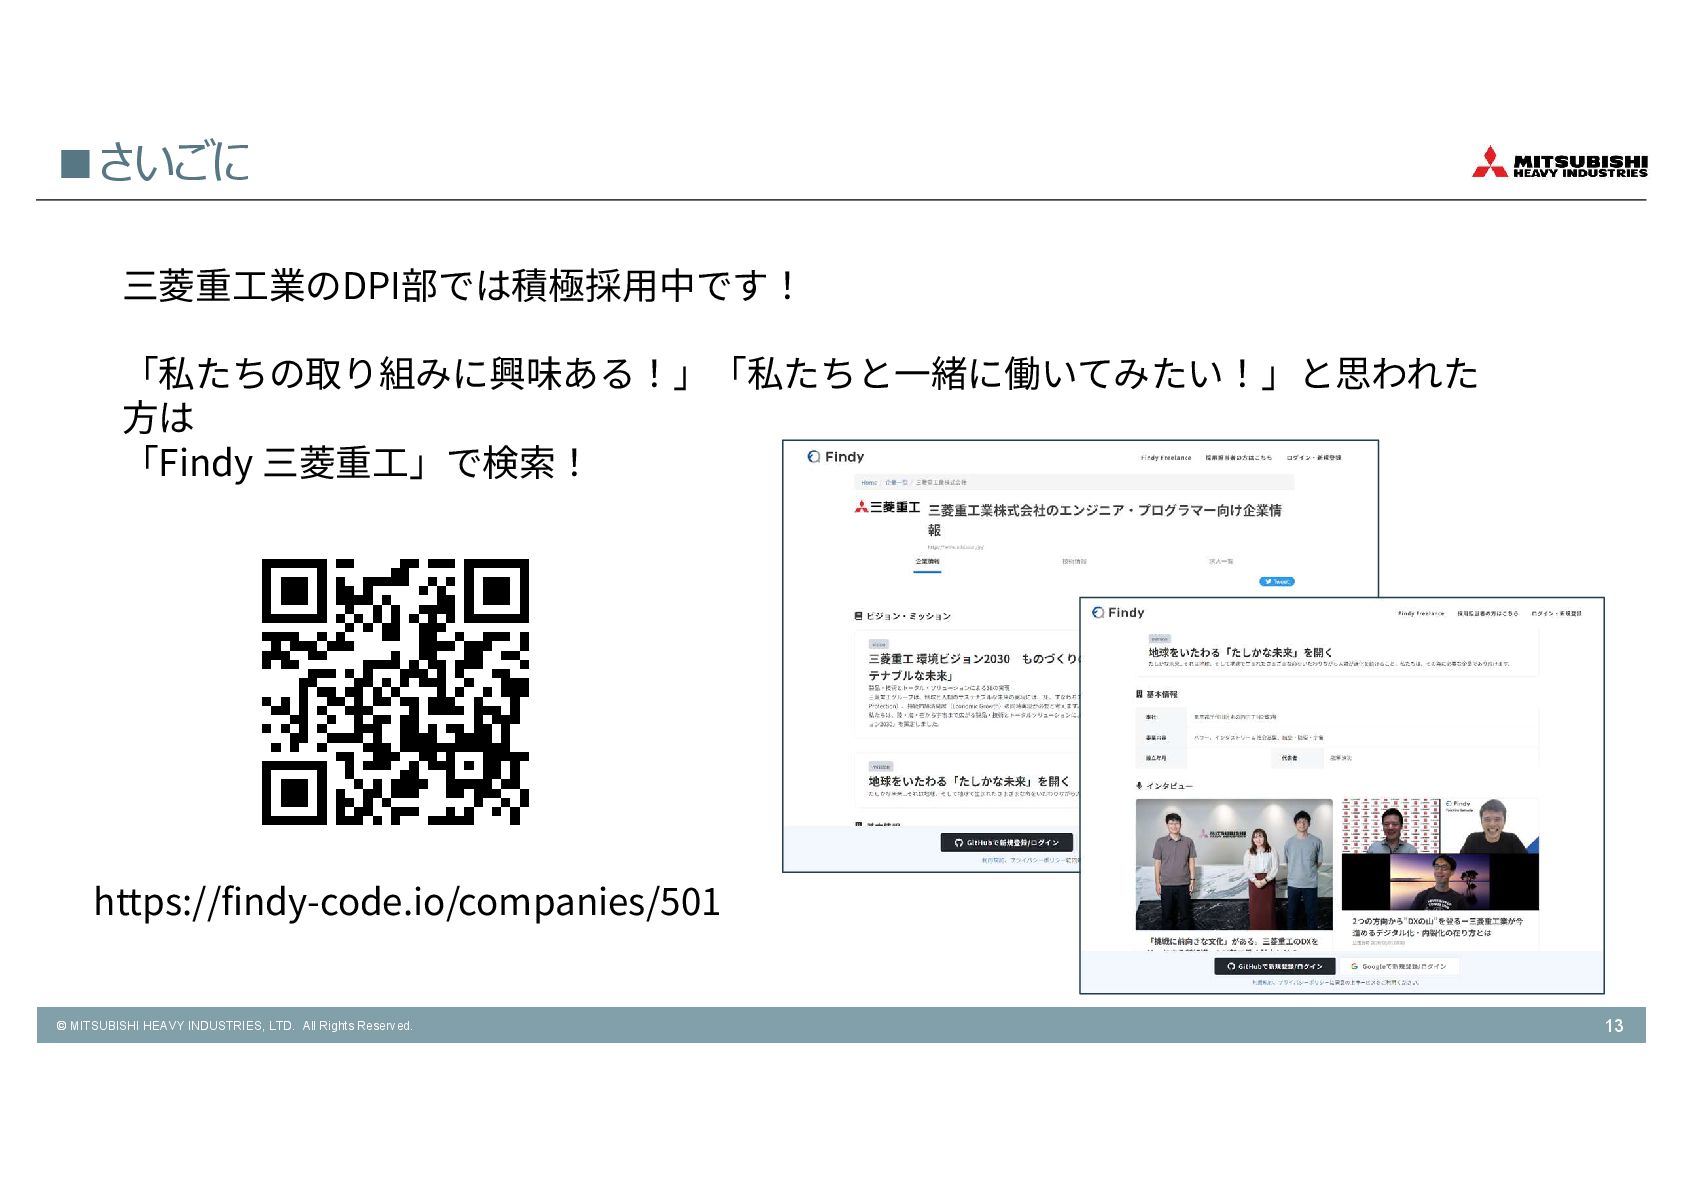The width and height of the screenshot is (1684, 1191).
Task: Open Findy Freelance link in the front Findy screenshot
Action: [x=1421, y=614]
